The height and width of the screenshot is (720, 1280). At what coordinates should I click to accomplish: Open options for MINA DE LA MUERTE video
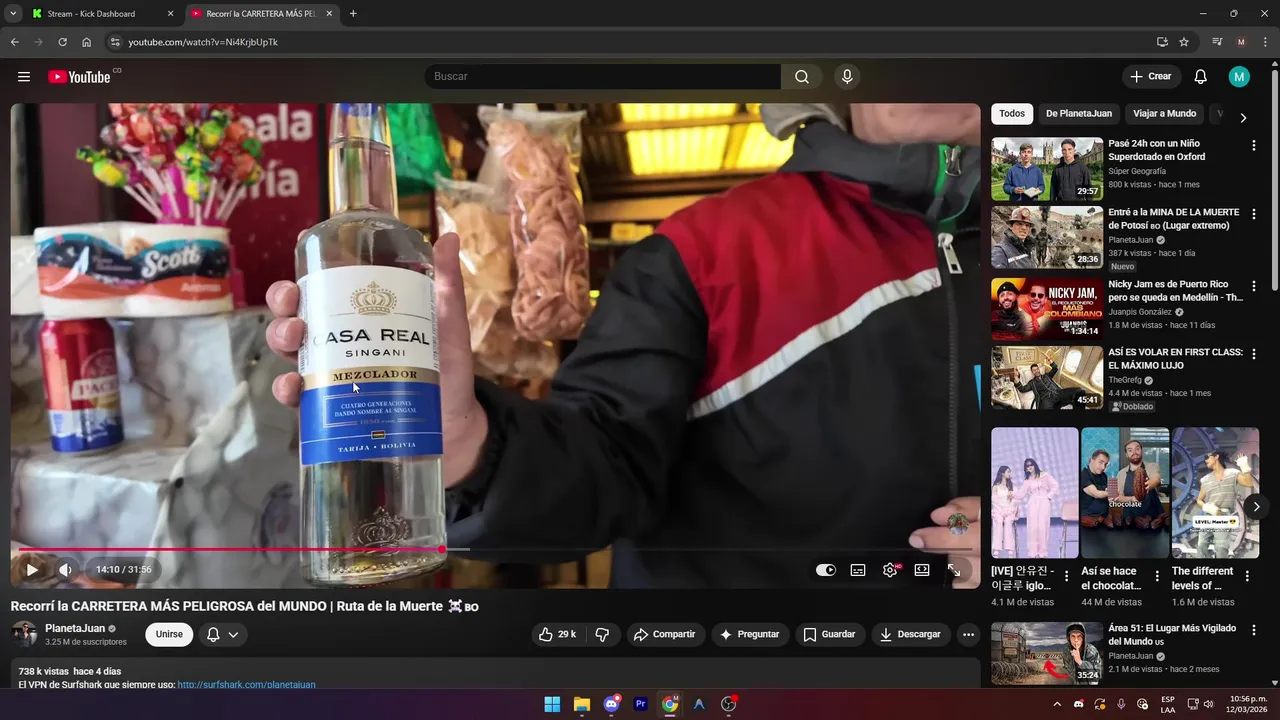tap(1253, 214)
